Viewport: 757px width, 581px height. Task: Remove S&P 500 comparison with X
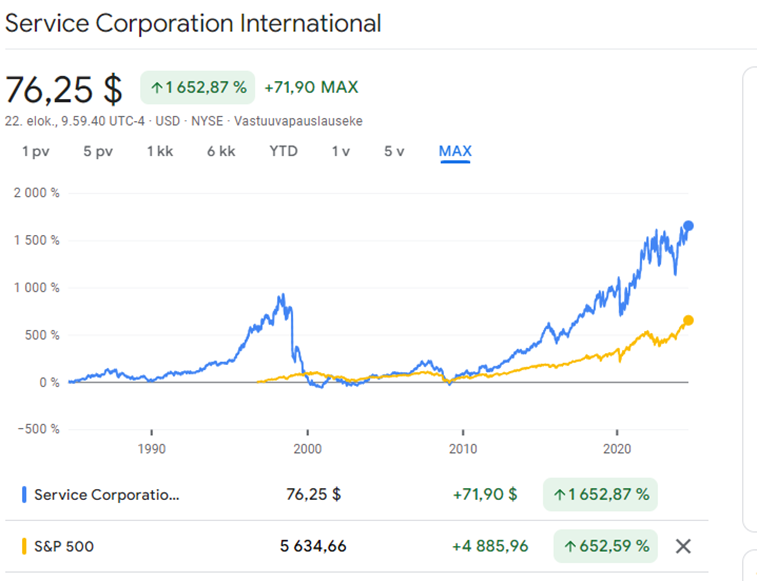[683, 546]
